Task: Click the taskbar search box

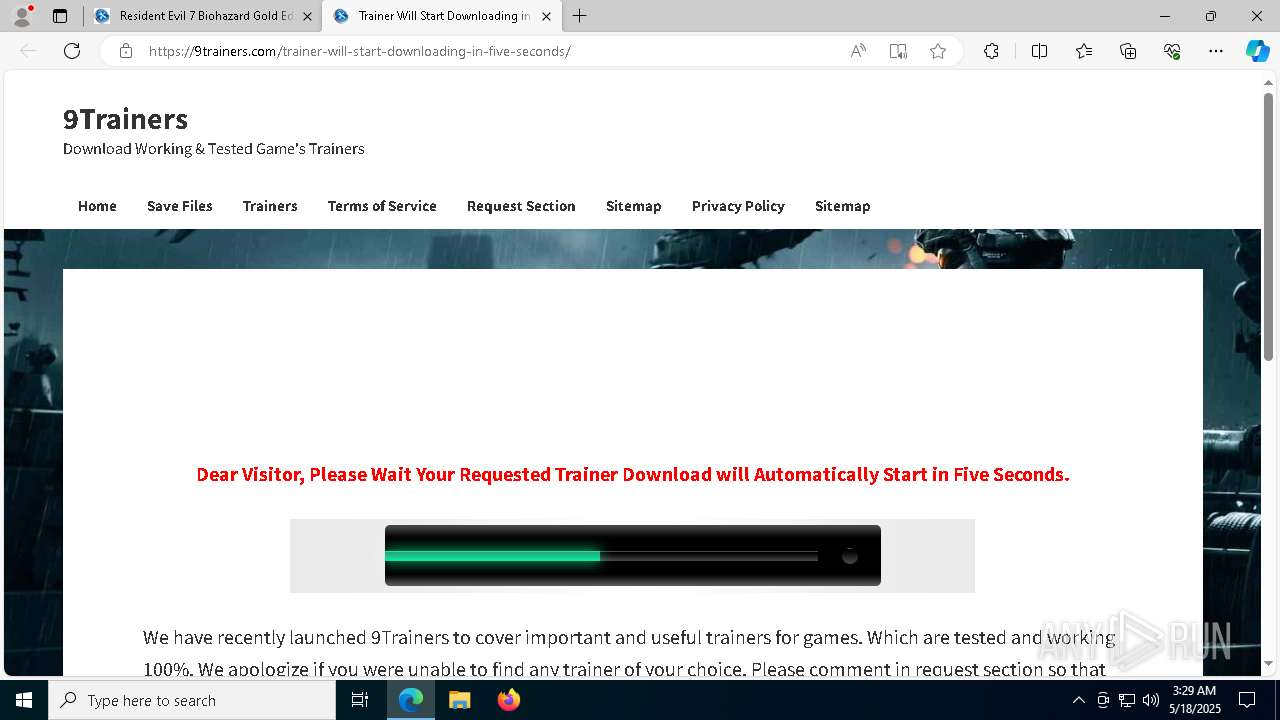Action: click(192, 700)
